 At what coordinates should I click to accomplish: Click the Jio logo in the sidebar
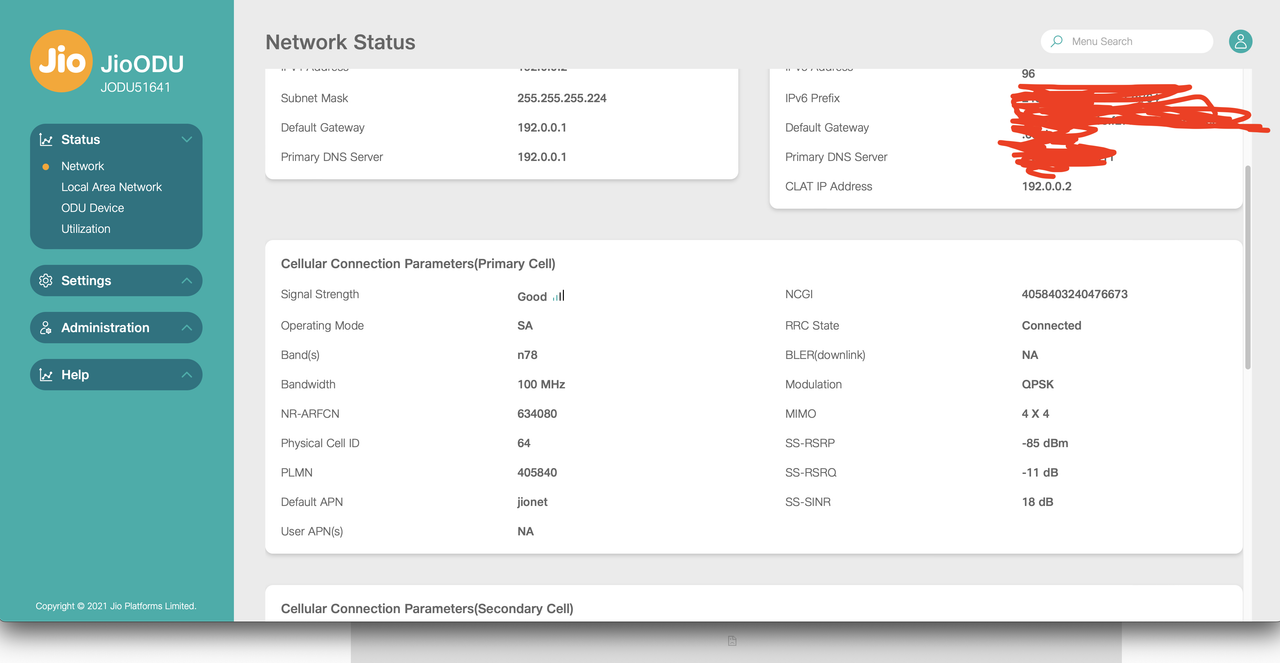click(x=61, y=61)
